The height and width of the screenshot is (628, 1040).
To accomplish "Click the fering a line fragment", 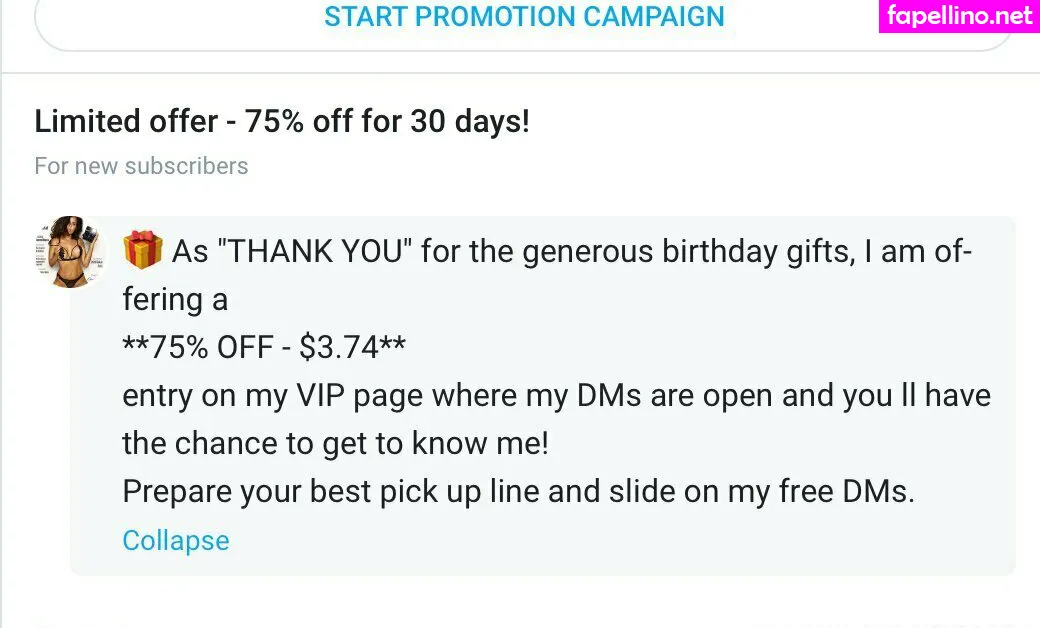I will click(175, 299).
